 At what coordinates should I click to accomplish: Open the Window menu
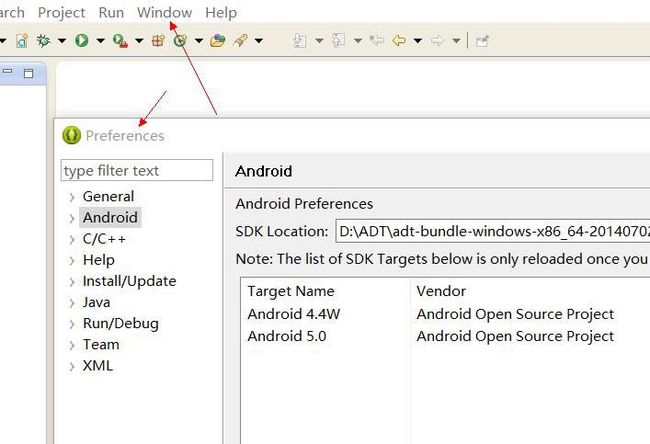(x=165, y=12)
